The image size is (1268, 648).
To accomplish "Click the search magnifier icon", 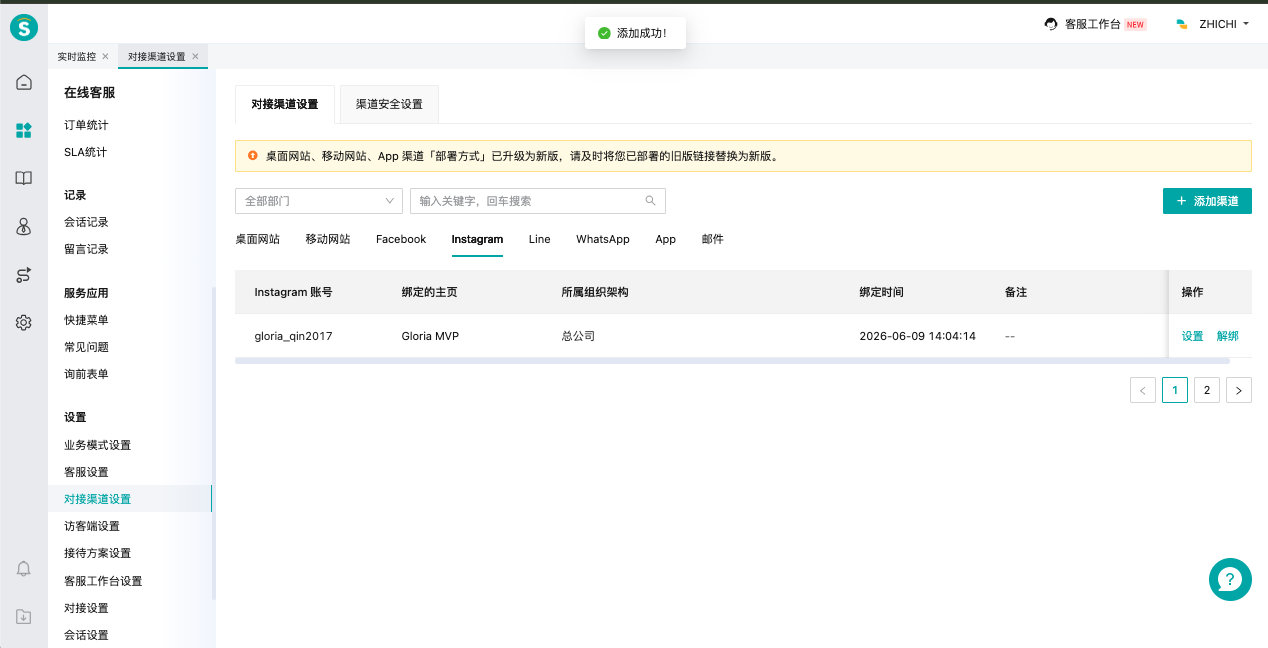I will [x=650, y=200].
